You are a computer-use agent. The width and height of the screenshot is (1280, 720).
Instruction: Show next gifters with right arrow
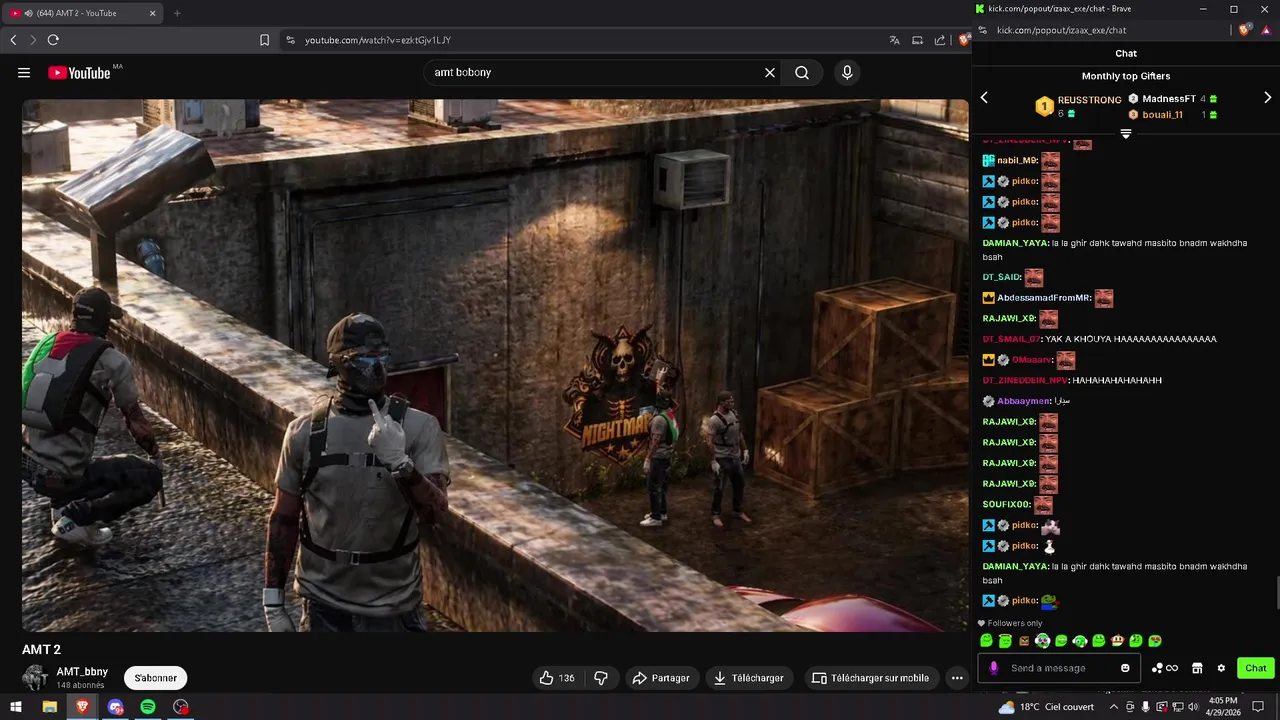point(1267,98)
